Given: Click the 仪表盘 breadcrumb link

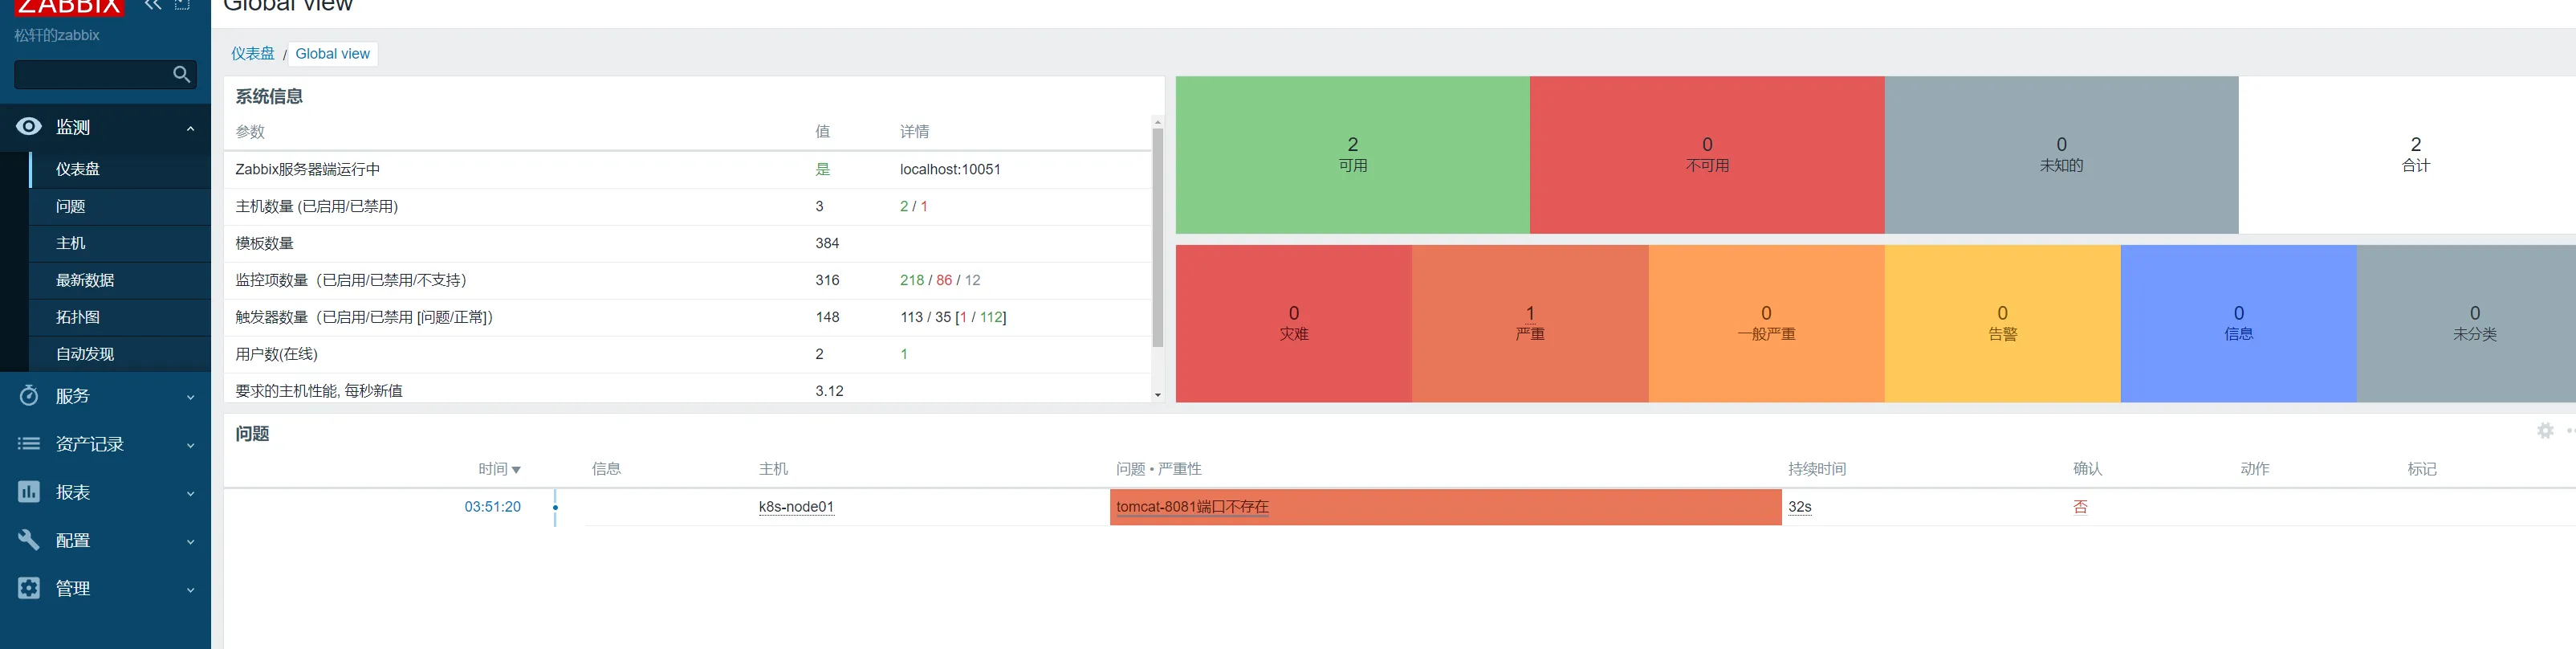Looking at the screenshot, I should [x=253, y=54].
